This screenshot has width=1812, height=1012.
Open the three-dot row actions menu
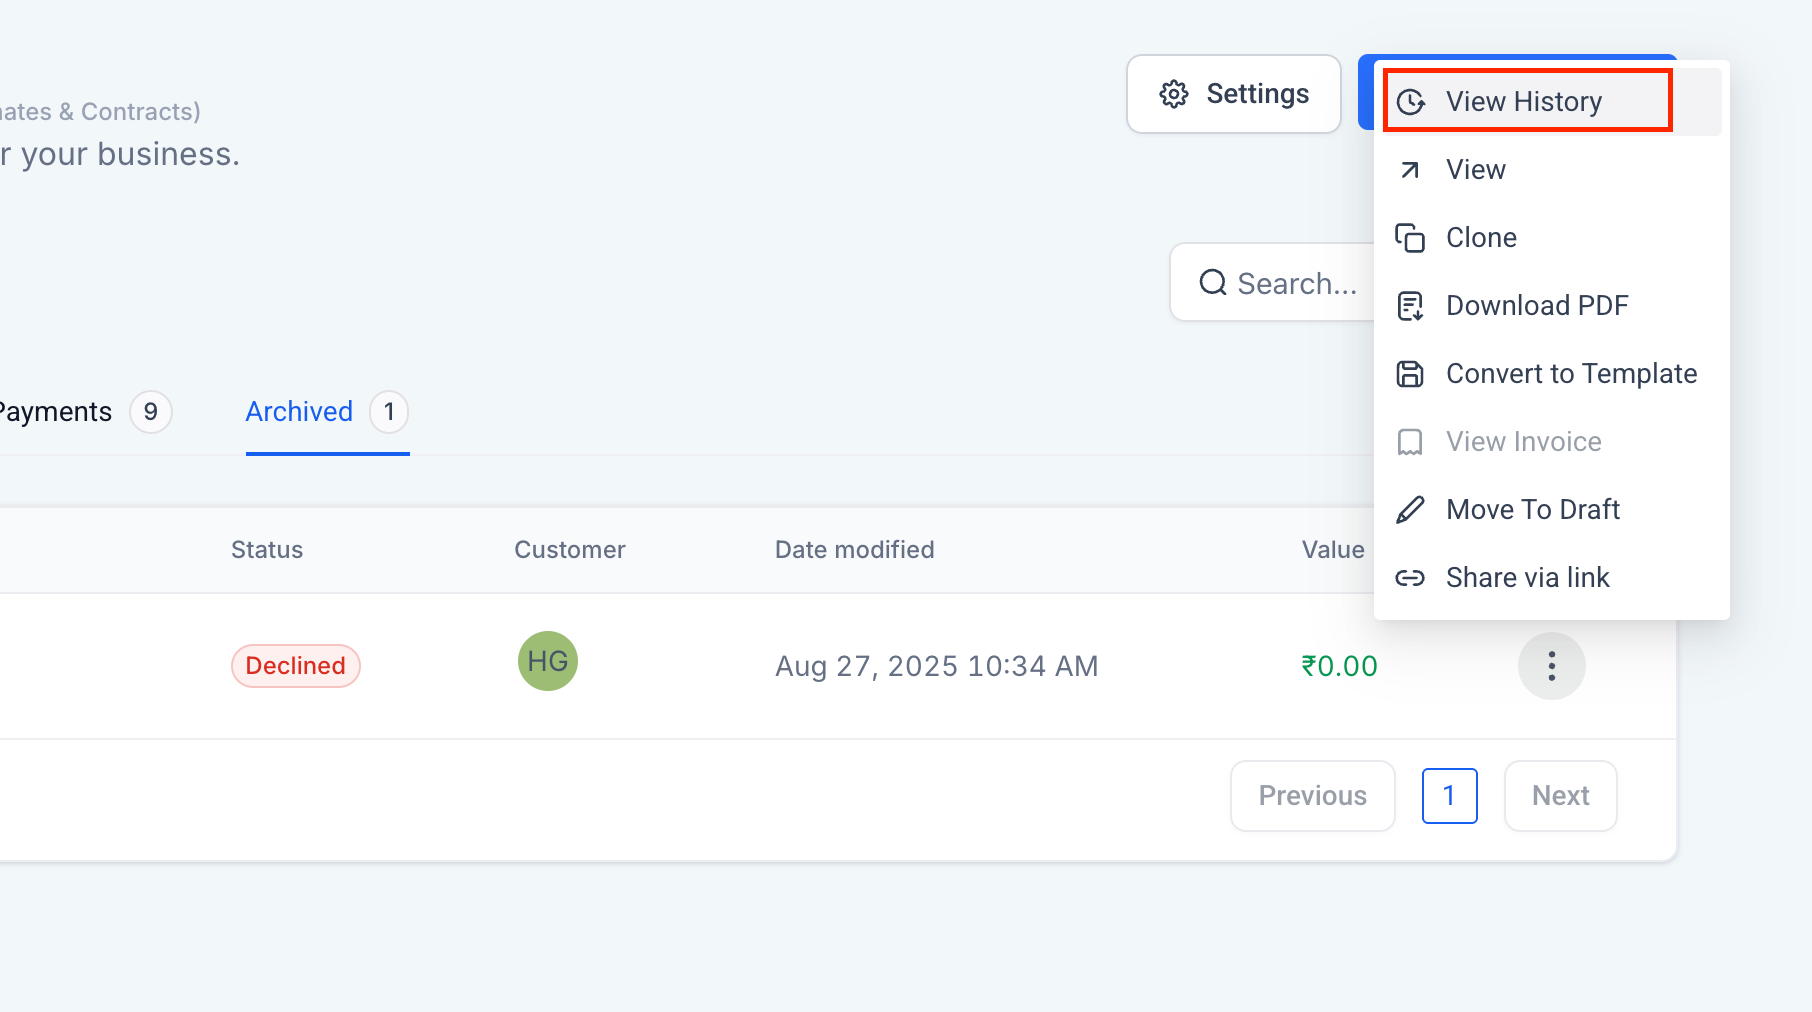coord(1551,666)
